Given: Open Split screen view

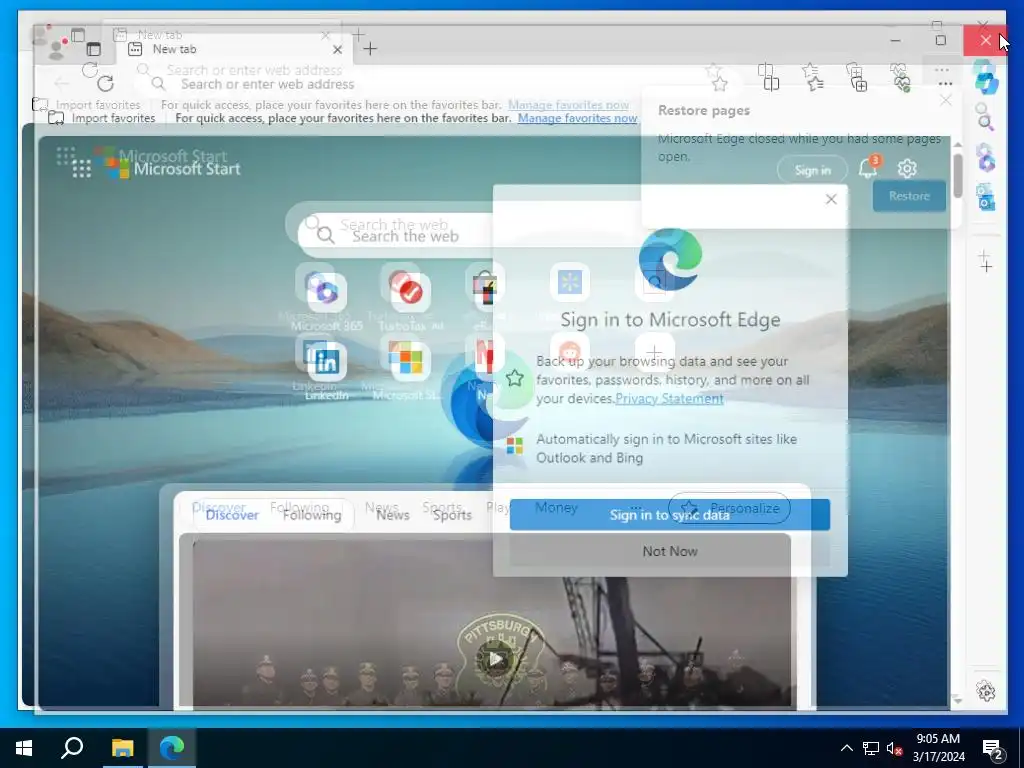Looking at the screenshot, I should 771,84.
